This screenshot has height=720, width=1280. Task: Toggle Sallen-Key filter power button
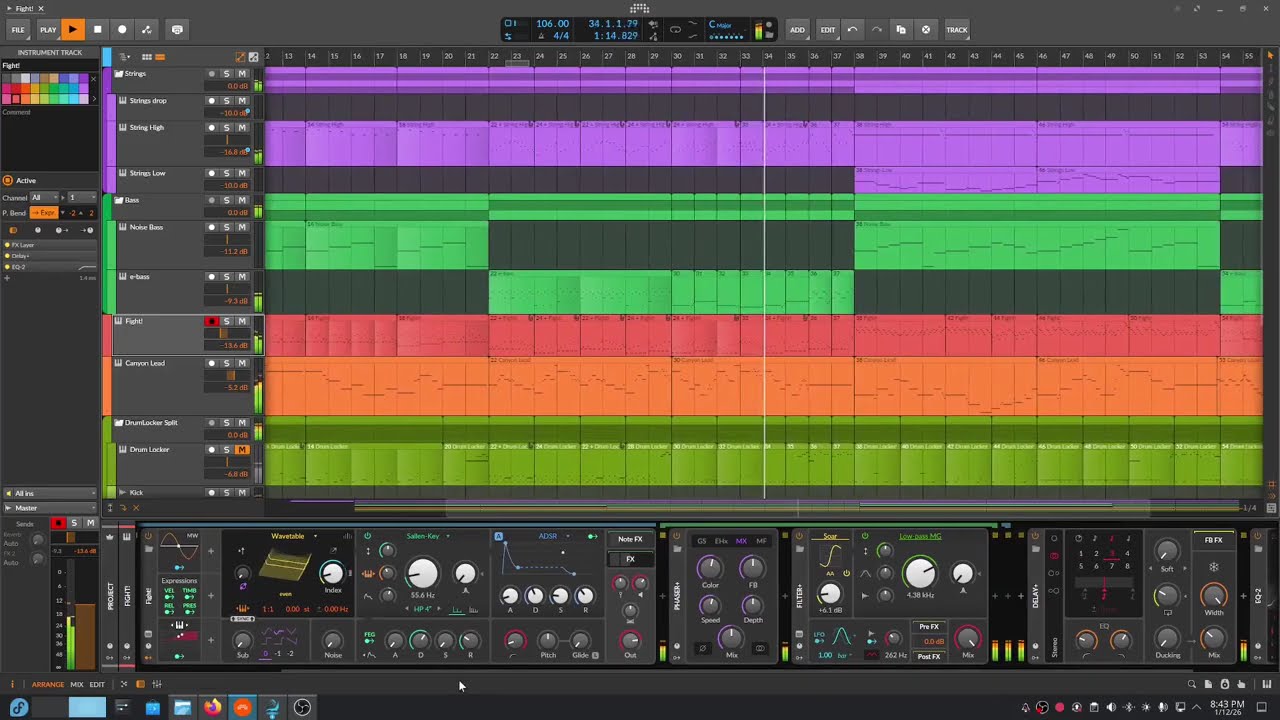coord(367,537)
